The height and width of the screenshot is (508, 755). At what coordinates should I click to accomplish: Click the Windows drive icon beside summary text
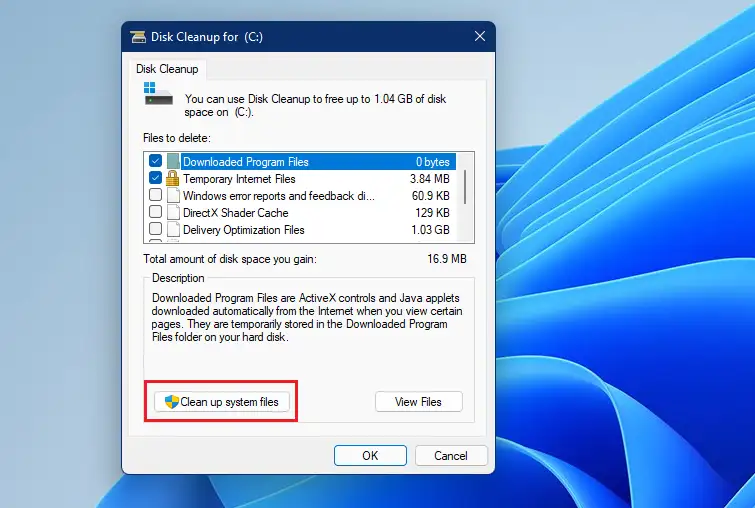coord(158,94)
